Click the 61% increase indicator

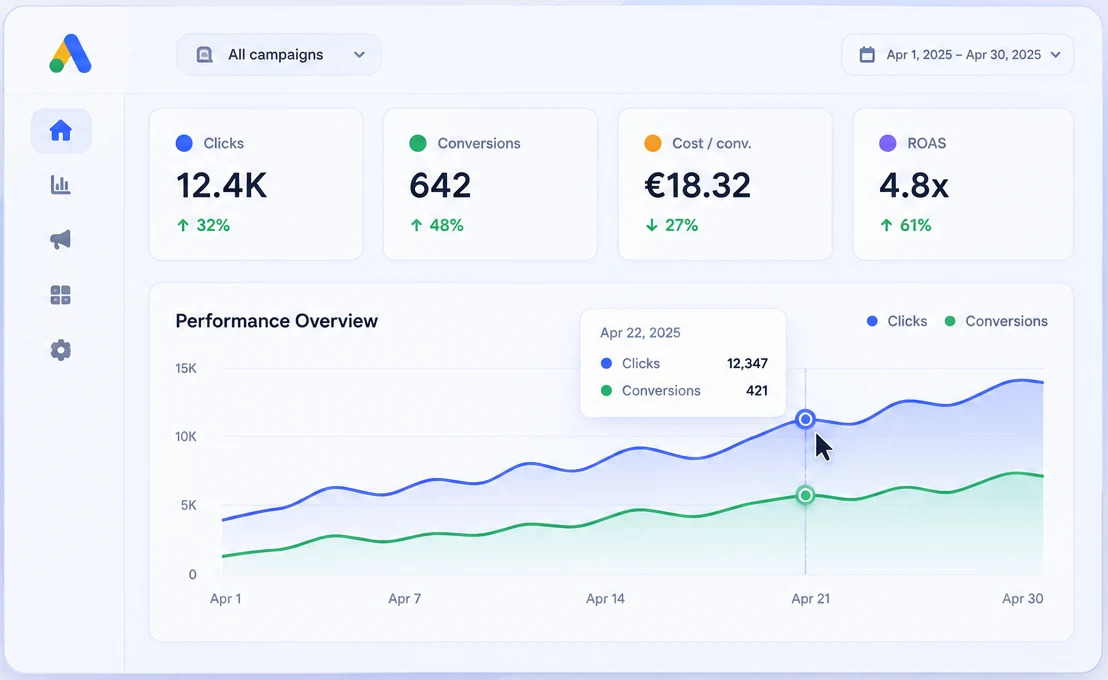[906, 225]
